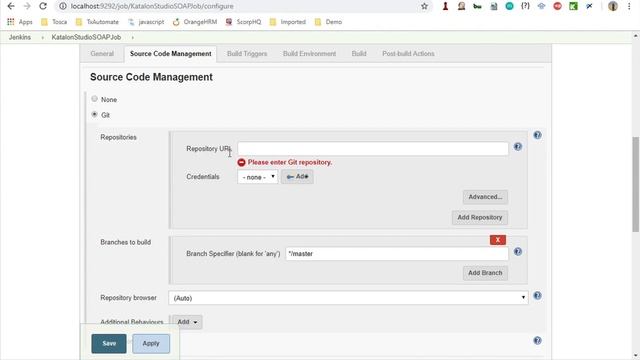
Task: Click the scrollbar up arrow
Action: pos(636,36)
